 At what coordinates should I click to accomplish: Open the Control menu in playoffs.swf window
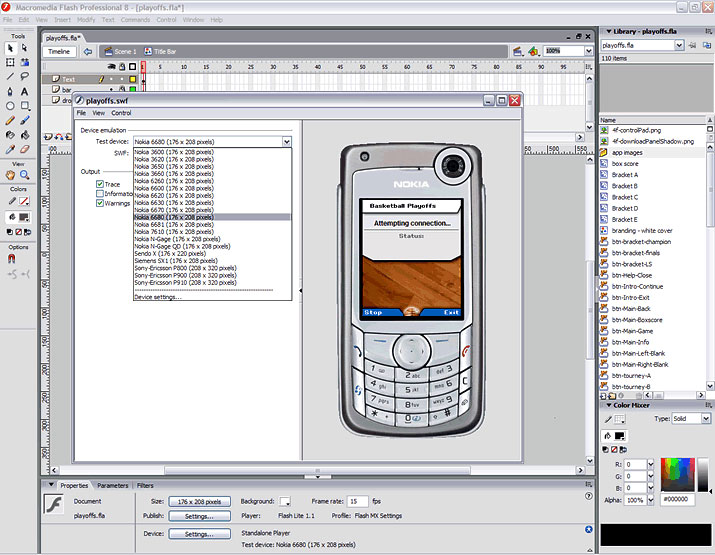[121, 113]
